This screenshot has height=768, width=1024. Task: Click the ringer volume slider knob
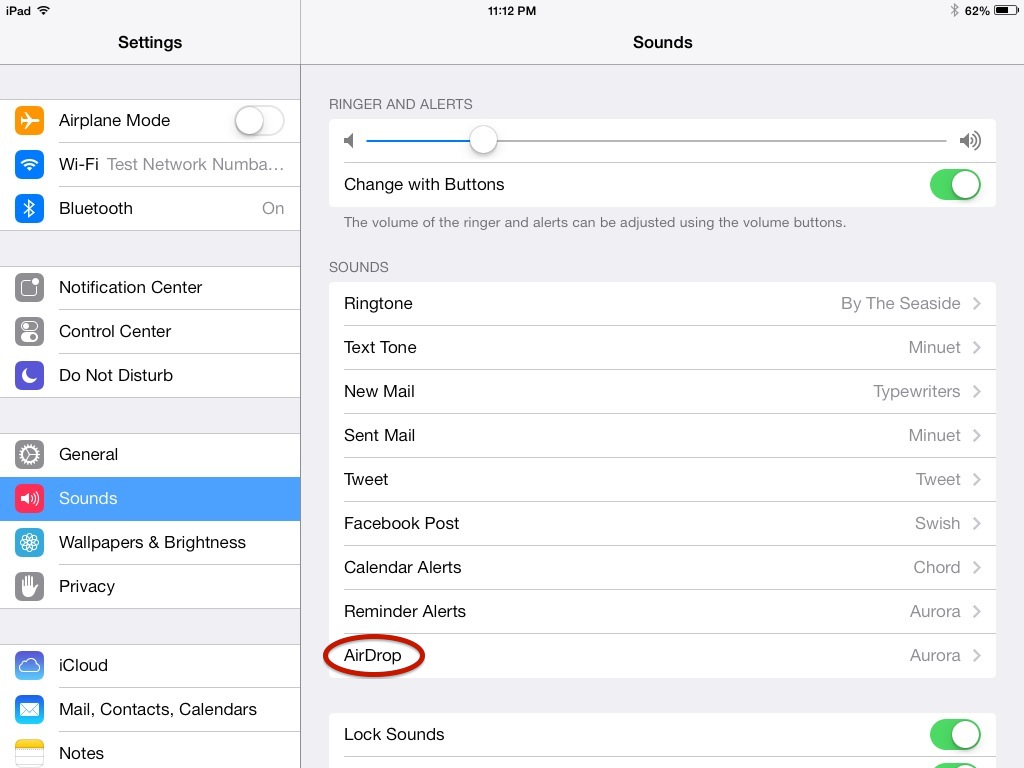[x=484, y=141]
